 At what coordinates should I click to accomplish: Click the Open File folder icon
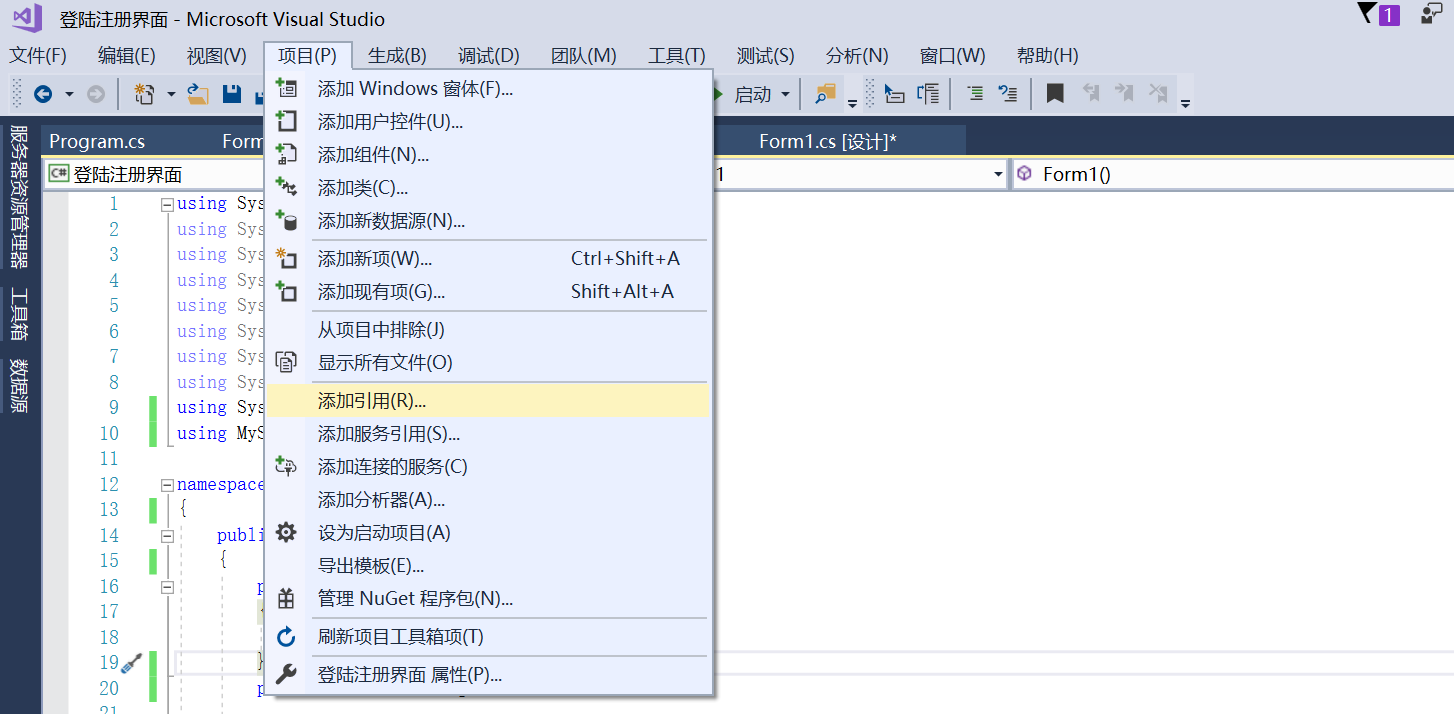(196, 93)
